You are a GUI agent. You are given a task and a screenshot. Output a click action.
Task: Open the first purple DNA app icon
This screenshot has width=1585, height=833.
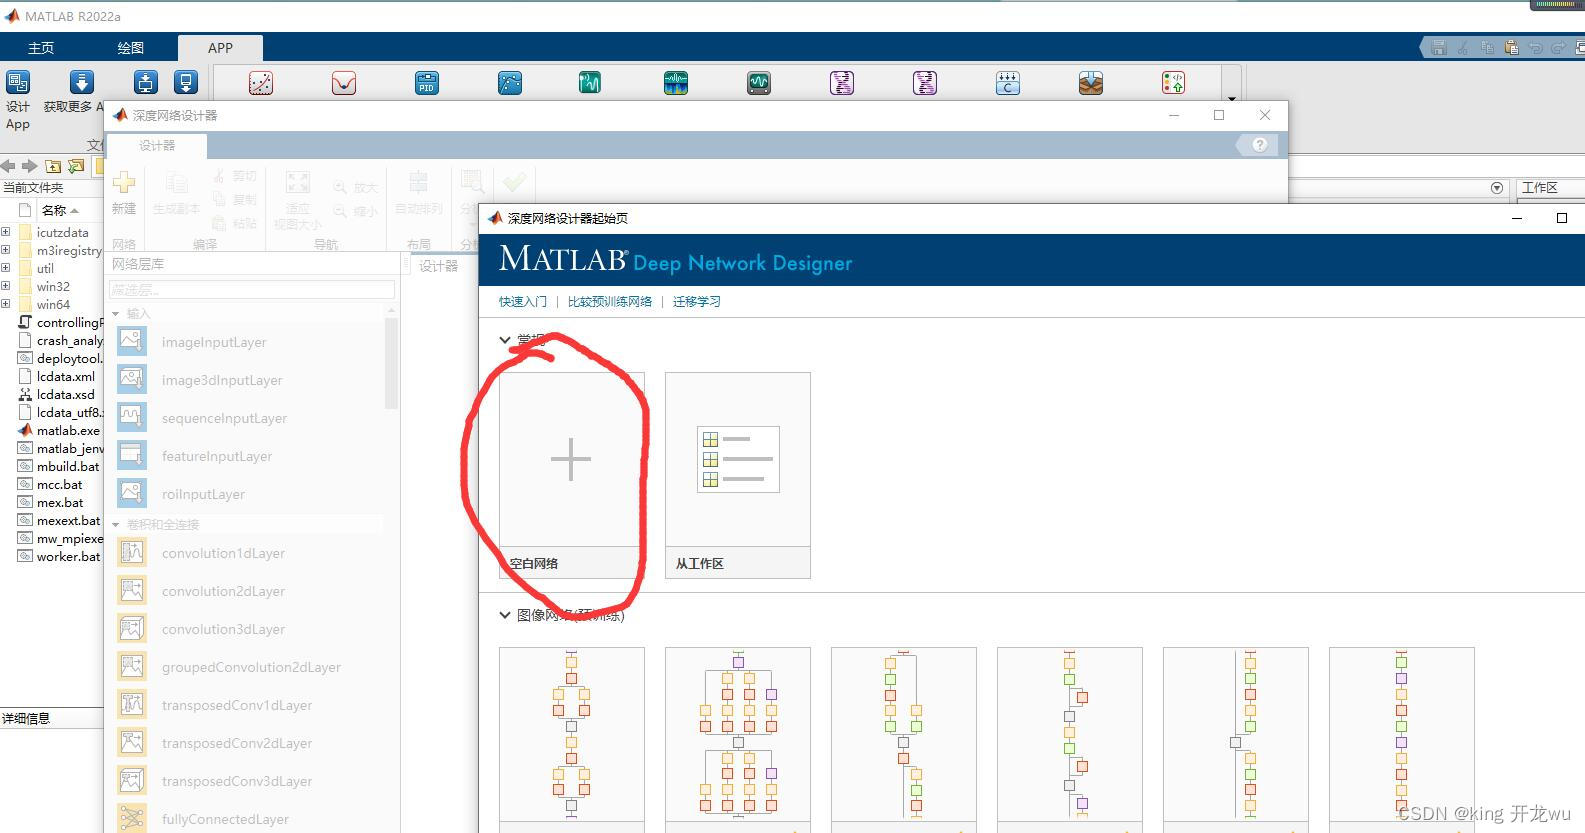[x=842, y=84]
